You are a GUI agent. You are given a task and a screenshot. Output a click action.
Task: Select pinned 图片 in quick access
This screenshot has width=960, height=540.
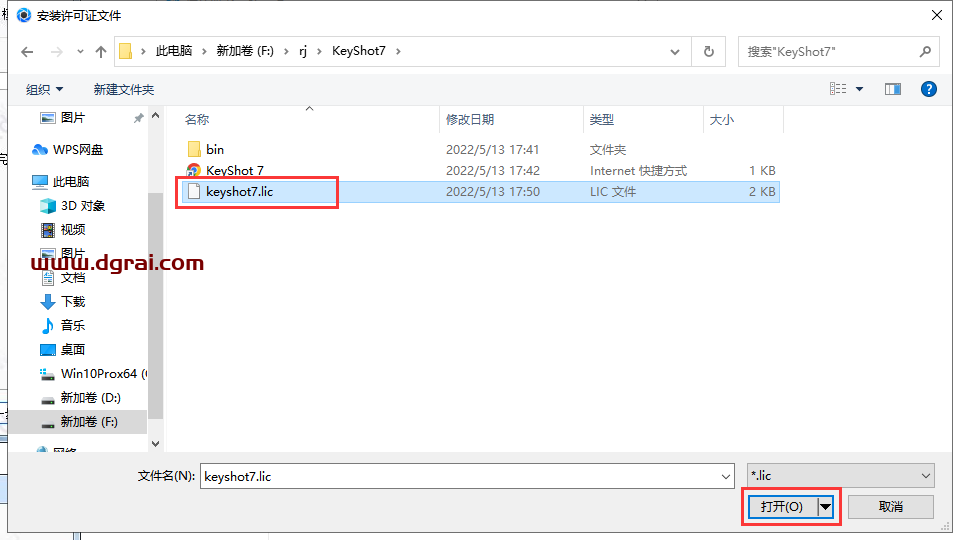click(73, 118)
